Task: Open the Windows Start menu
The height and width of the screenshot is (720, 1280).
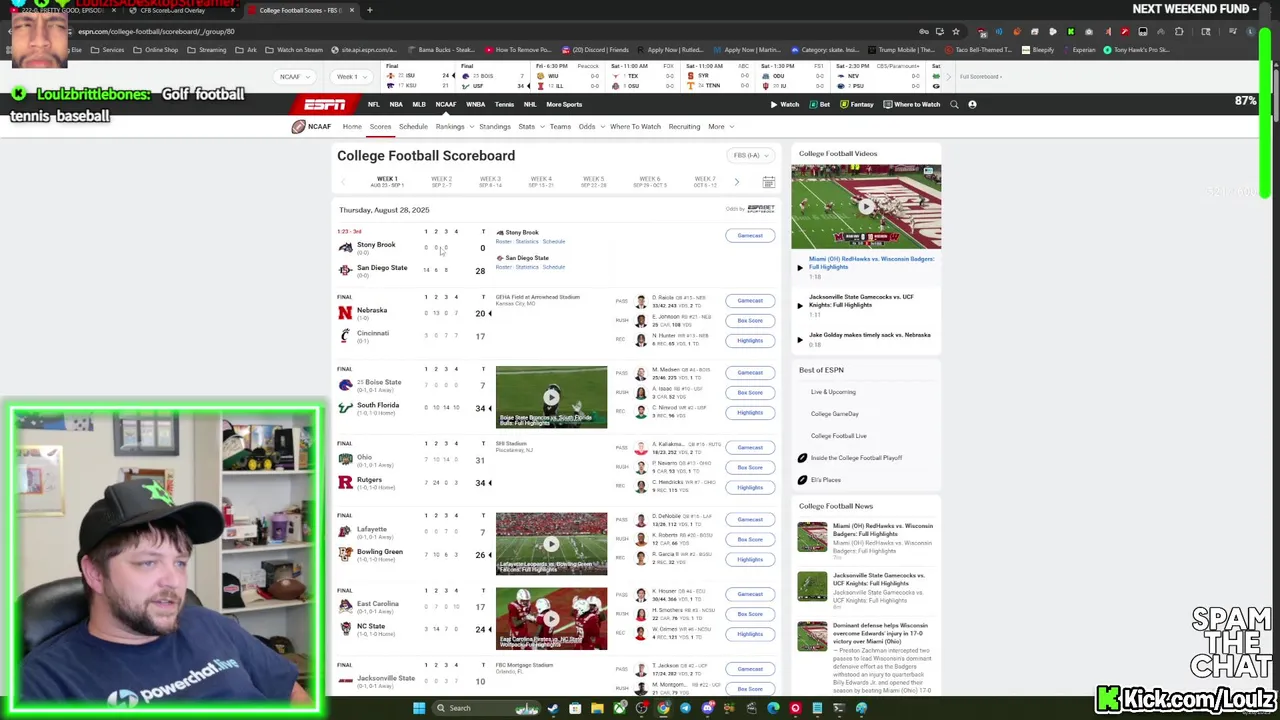Action: [419, 708]
